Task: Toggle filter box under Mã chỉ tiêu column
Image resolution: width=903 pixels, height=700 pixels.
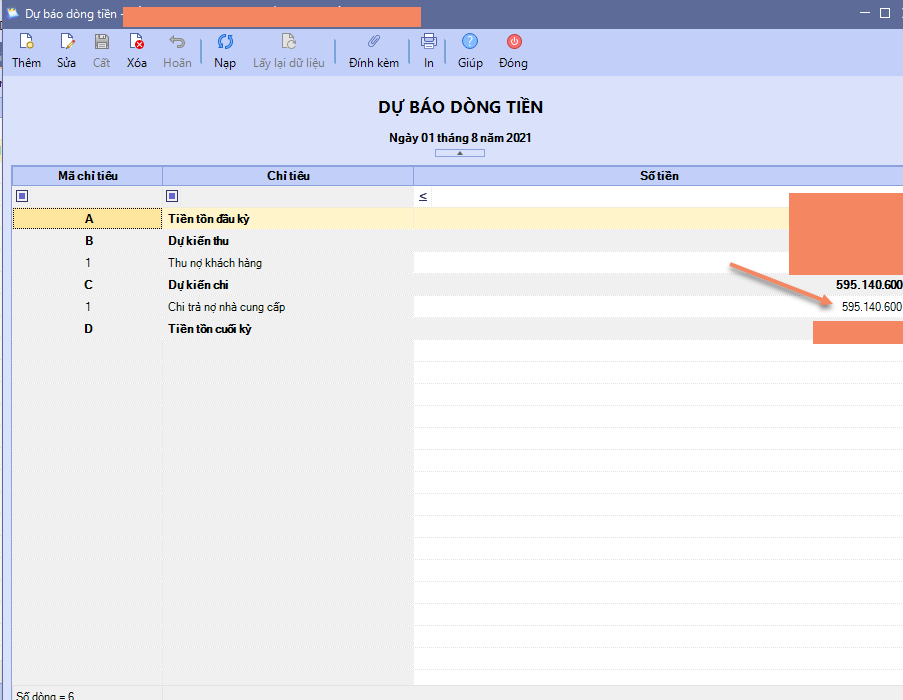Action: click(x=22, y=196)
